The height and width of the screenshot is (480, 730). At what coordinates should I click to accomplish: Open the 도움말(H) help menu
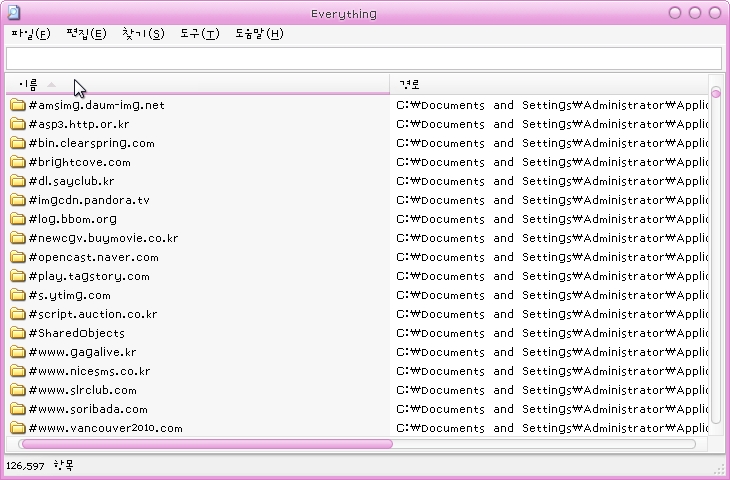(x=259, y=34)
